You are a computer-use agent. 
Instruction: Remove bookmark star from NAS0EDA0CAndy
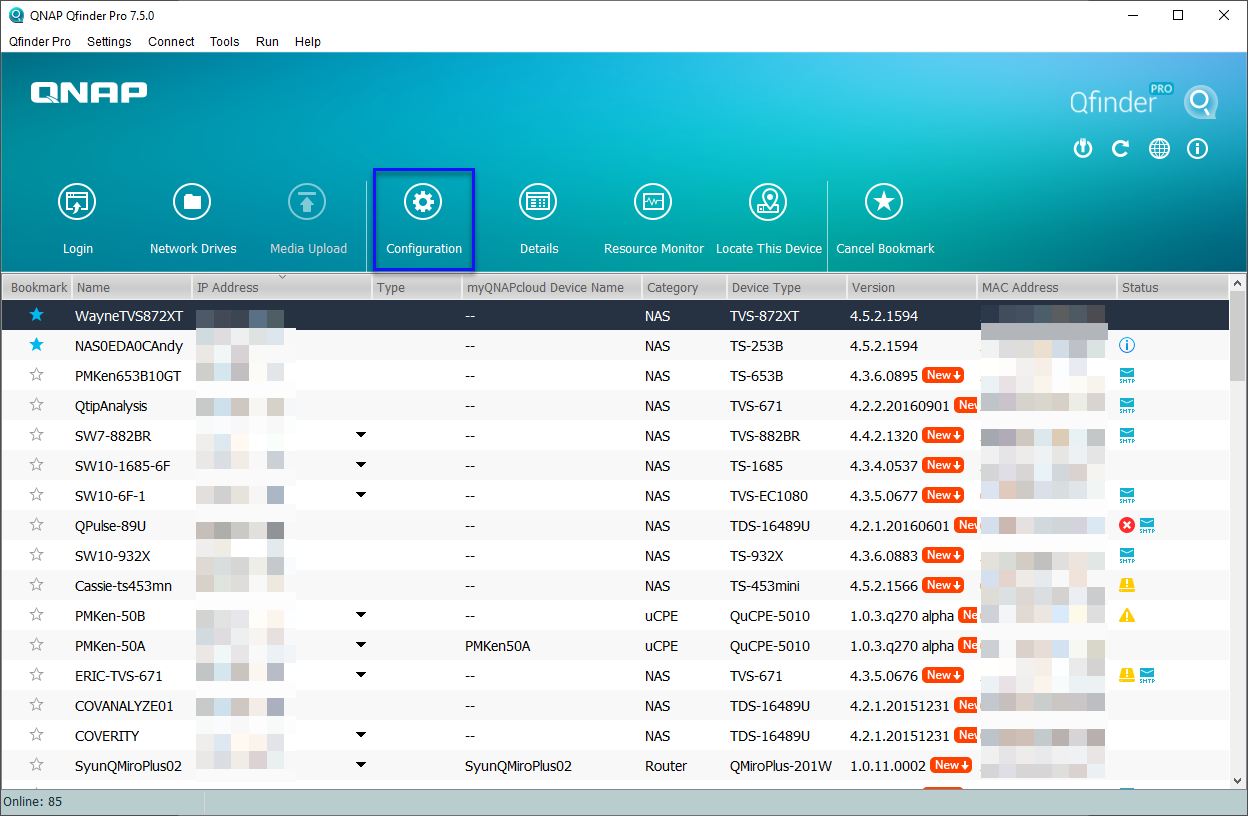37,345
